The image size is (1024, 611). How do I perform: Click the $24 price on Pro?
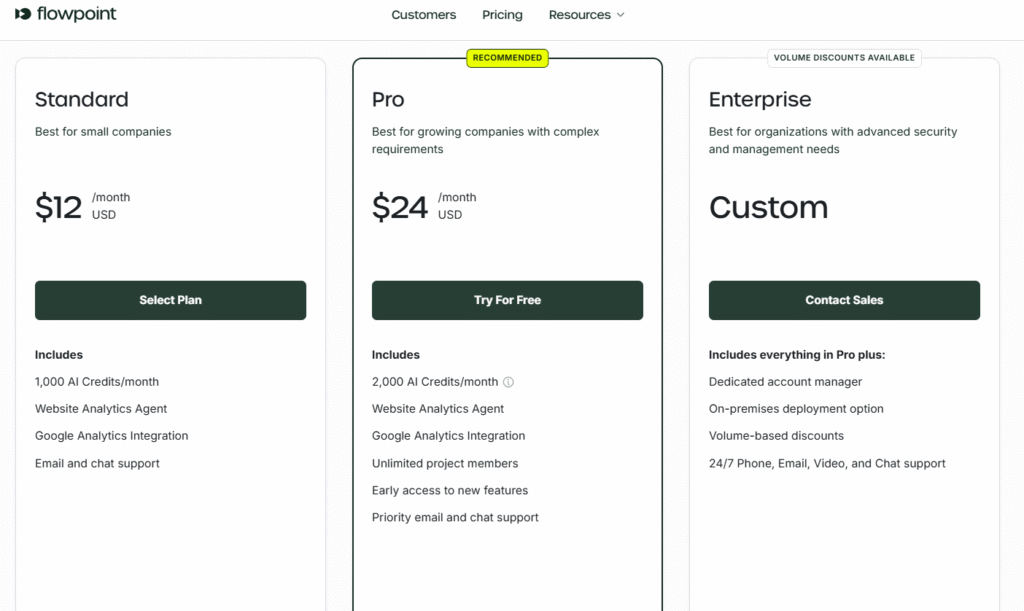point(400,207)
